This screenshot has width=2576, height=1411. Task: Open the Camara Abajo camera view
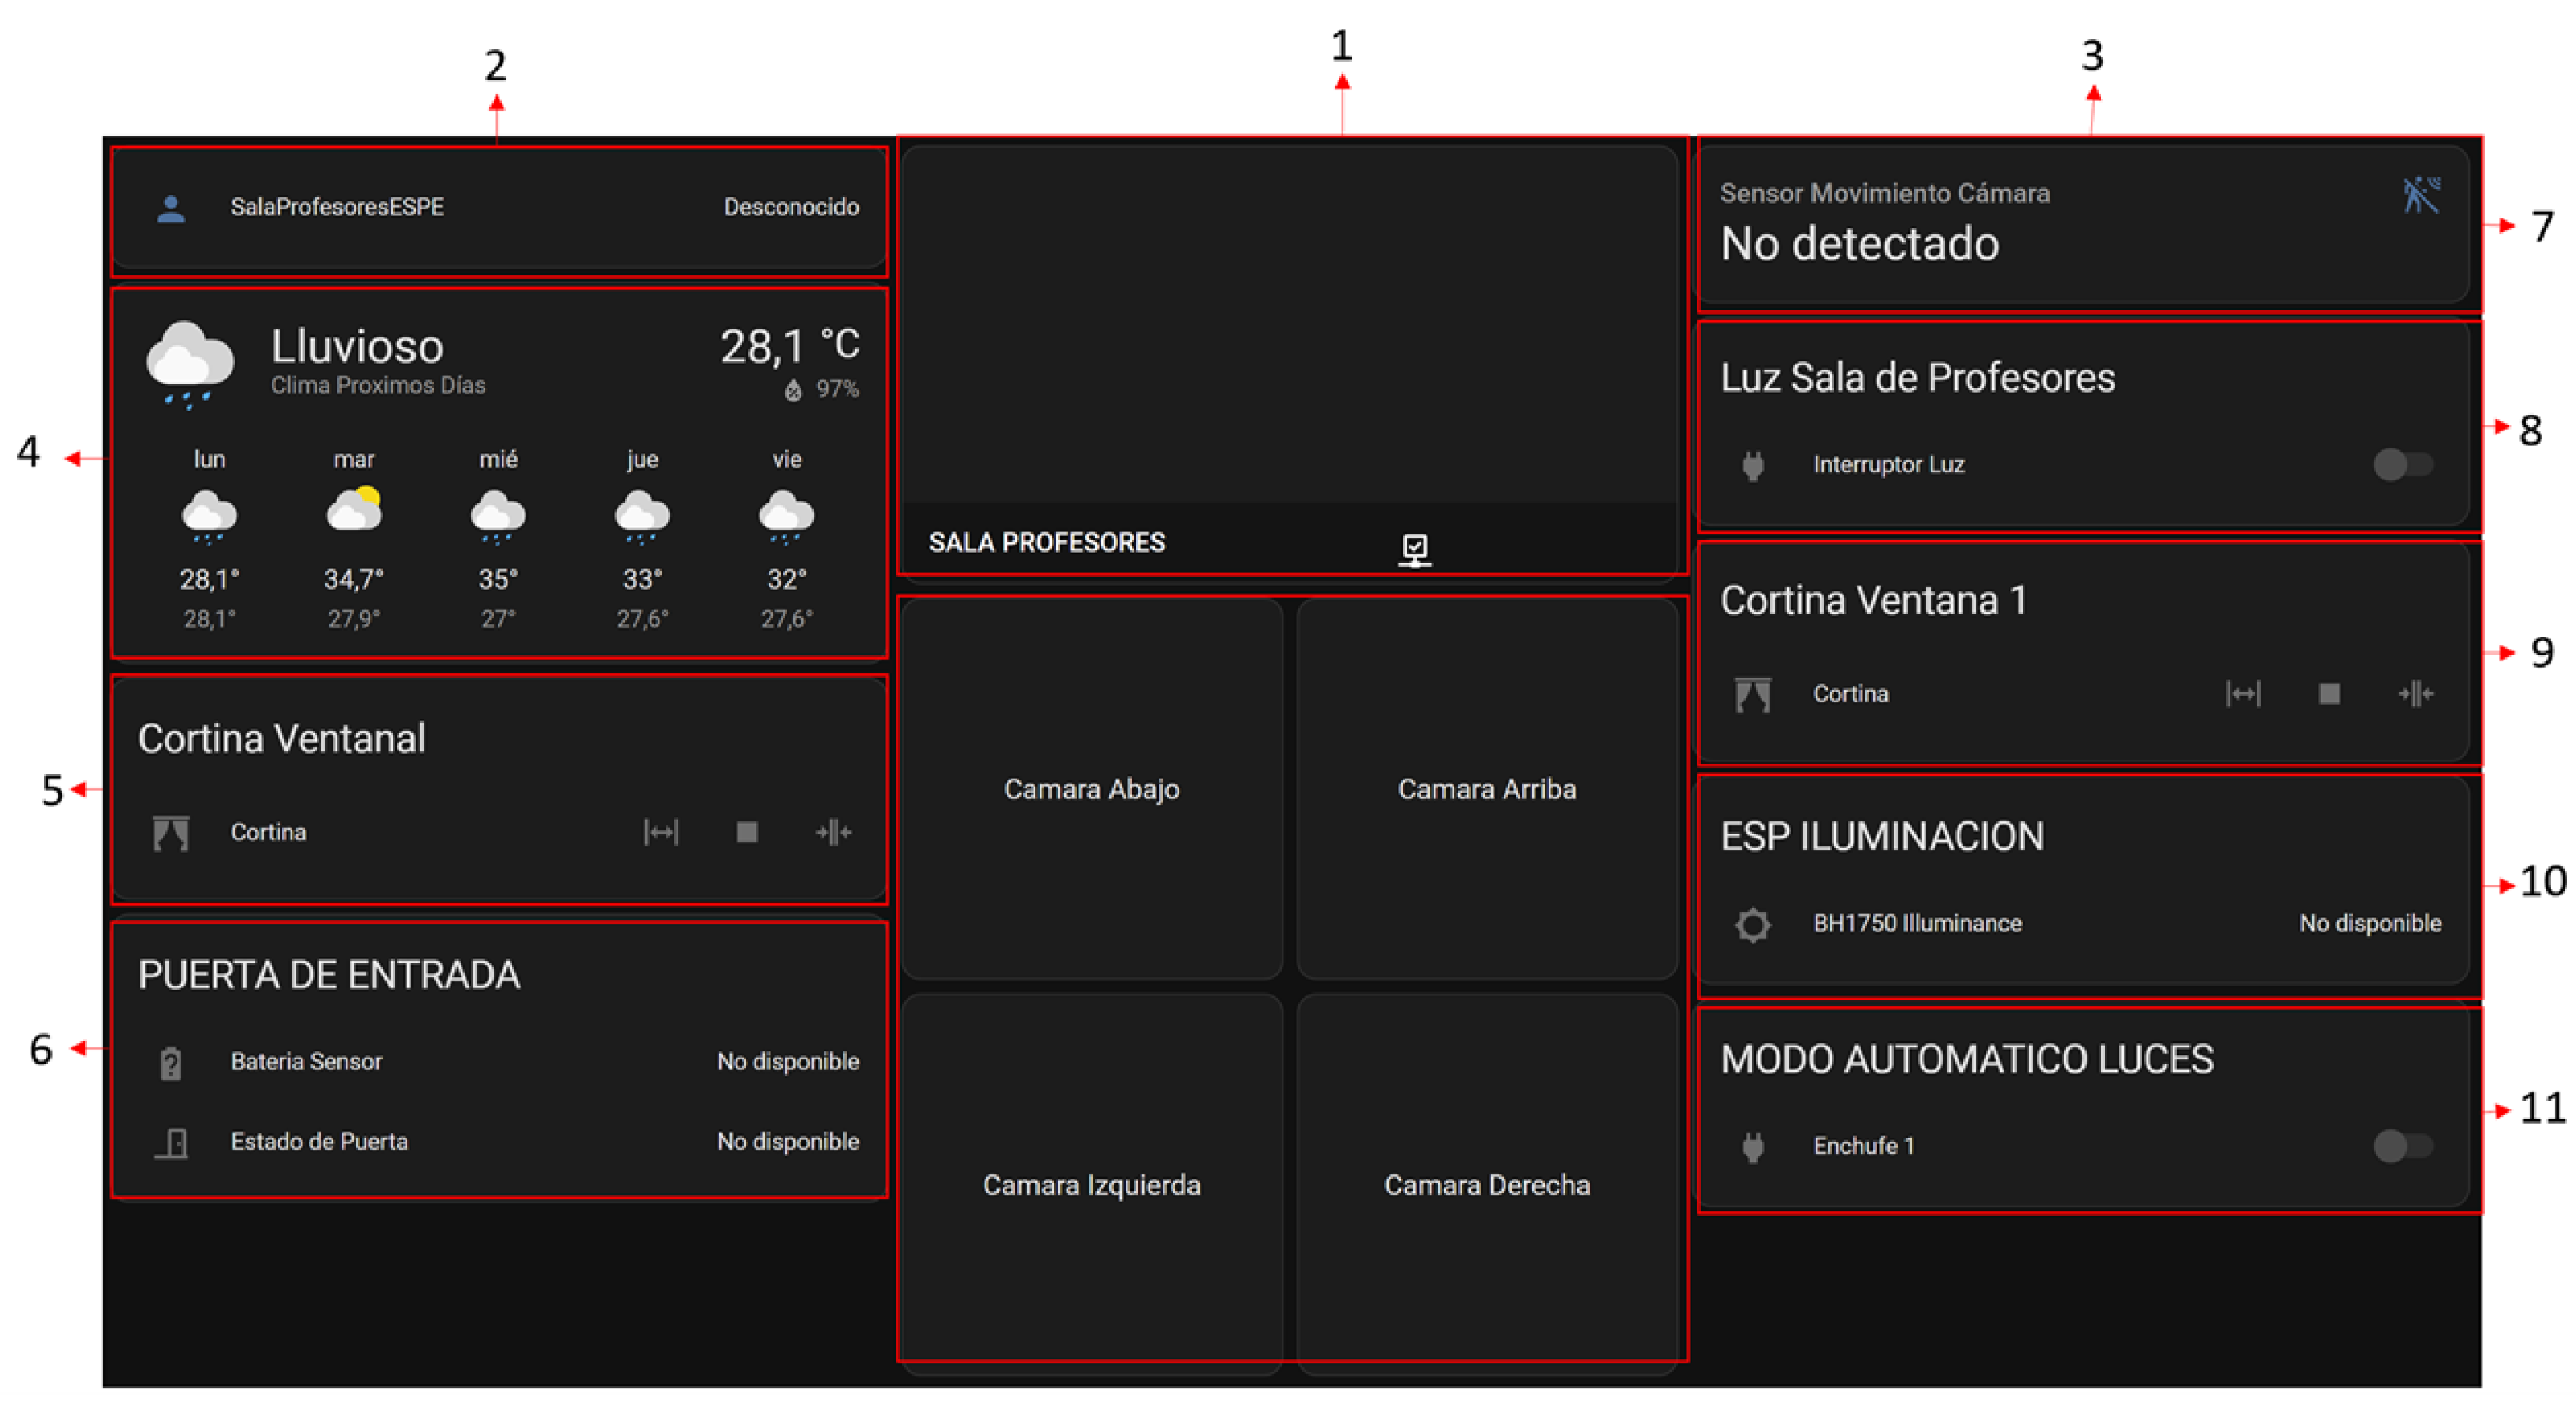1091,789
